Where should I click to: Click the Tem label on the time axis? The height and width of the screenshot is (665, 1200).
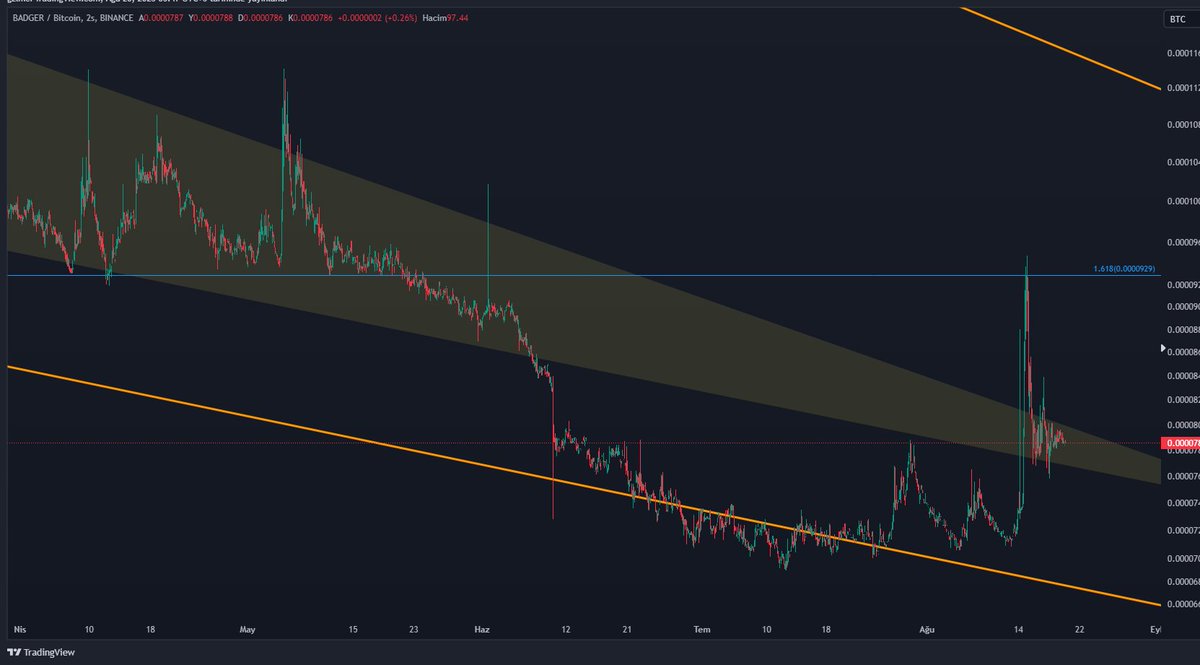(x=703, y=629)
